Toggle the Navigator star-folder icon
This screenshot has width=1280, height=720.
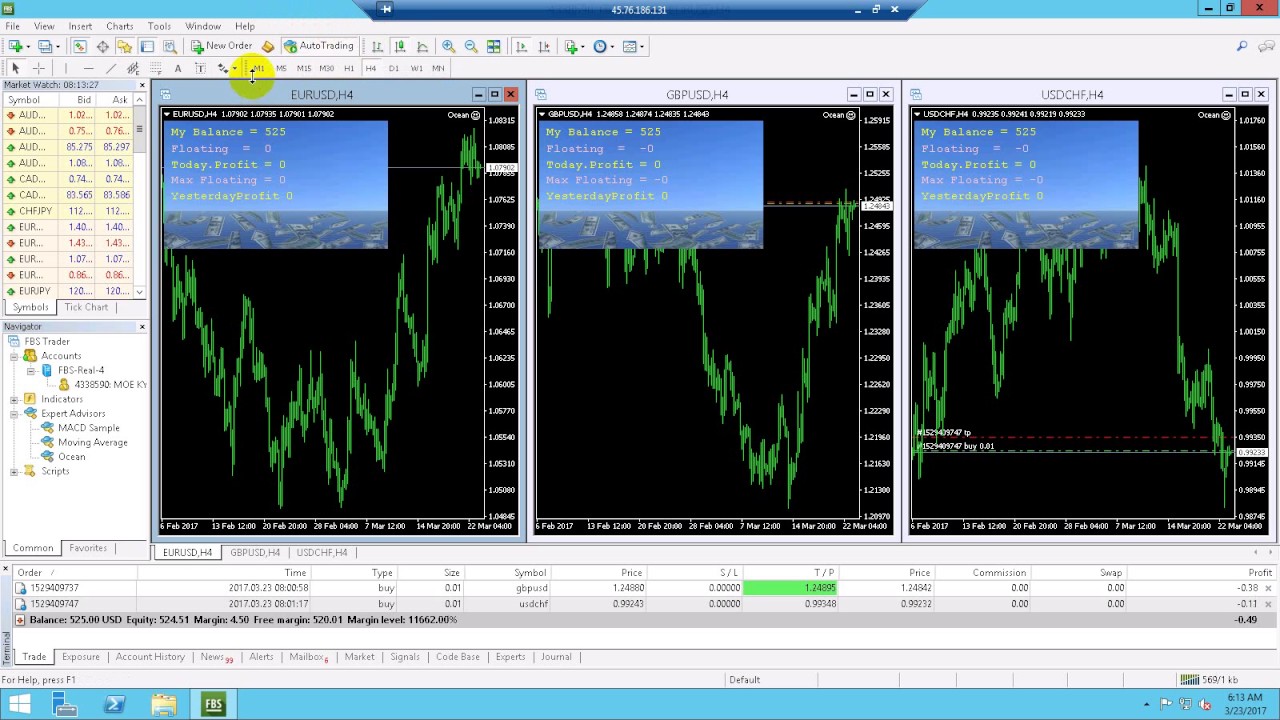[x=124, y=46]
